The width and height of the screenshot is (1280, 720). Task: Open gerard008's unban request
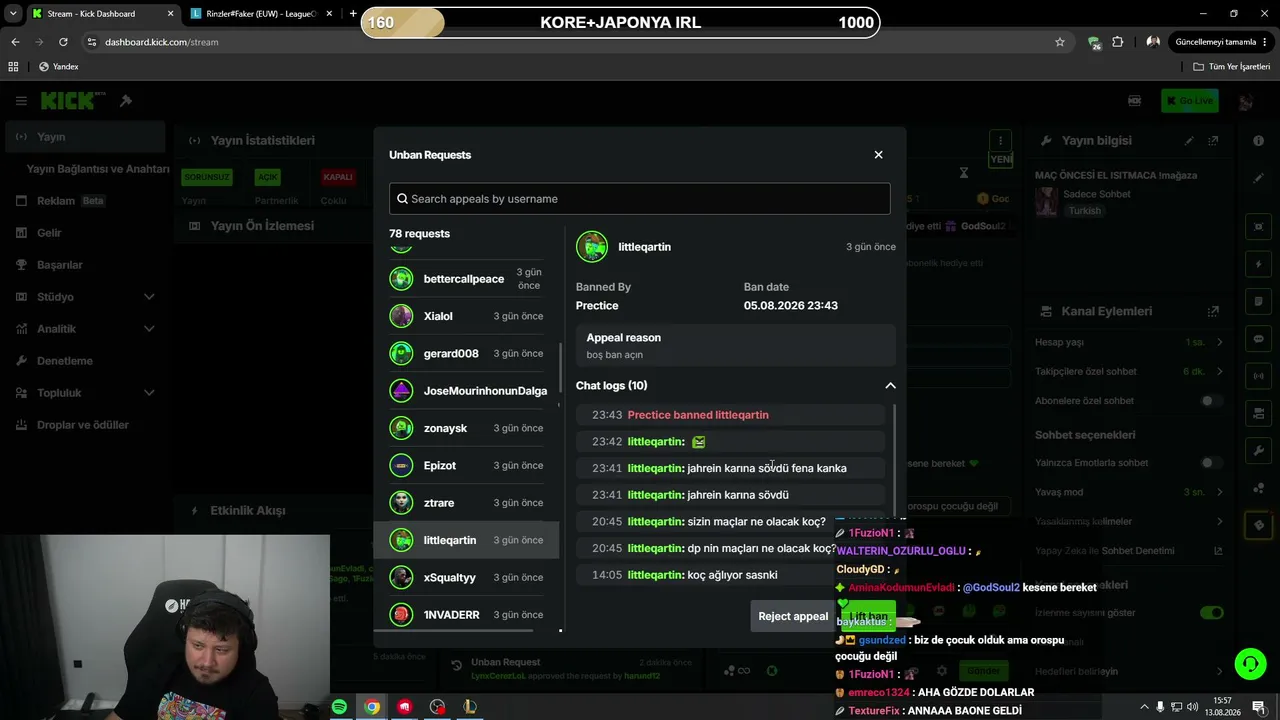tap(466, 354)
